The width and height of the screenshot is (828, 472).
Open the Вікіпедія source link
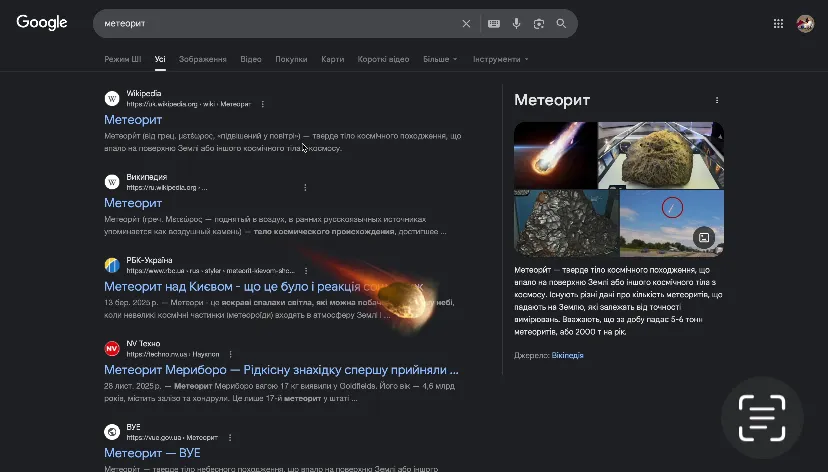(x=567, y=355)
